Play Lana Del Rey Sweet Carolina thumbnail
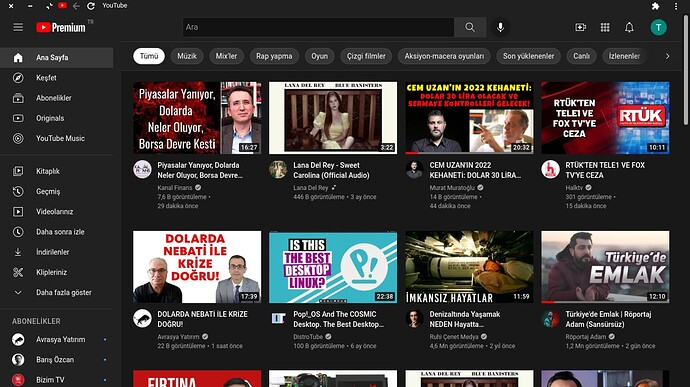Screen dimensions: 690x387 (333, 118)
